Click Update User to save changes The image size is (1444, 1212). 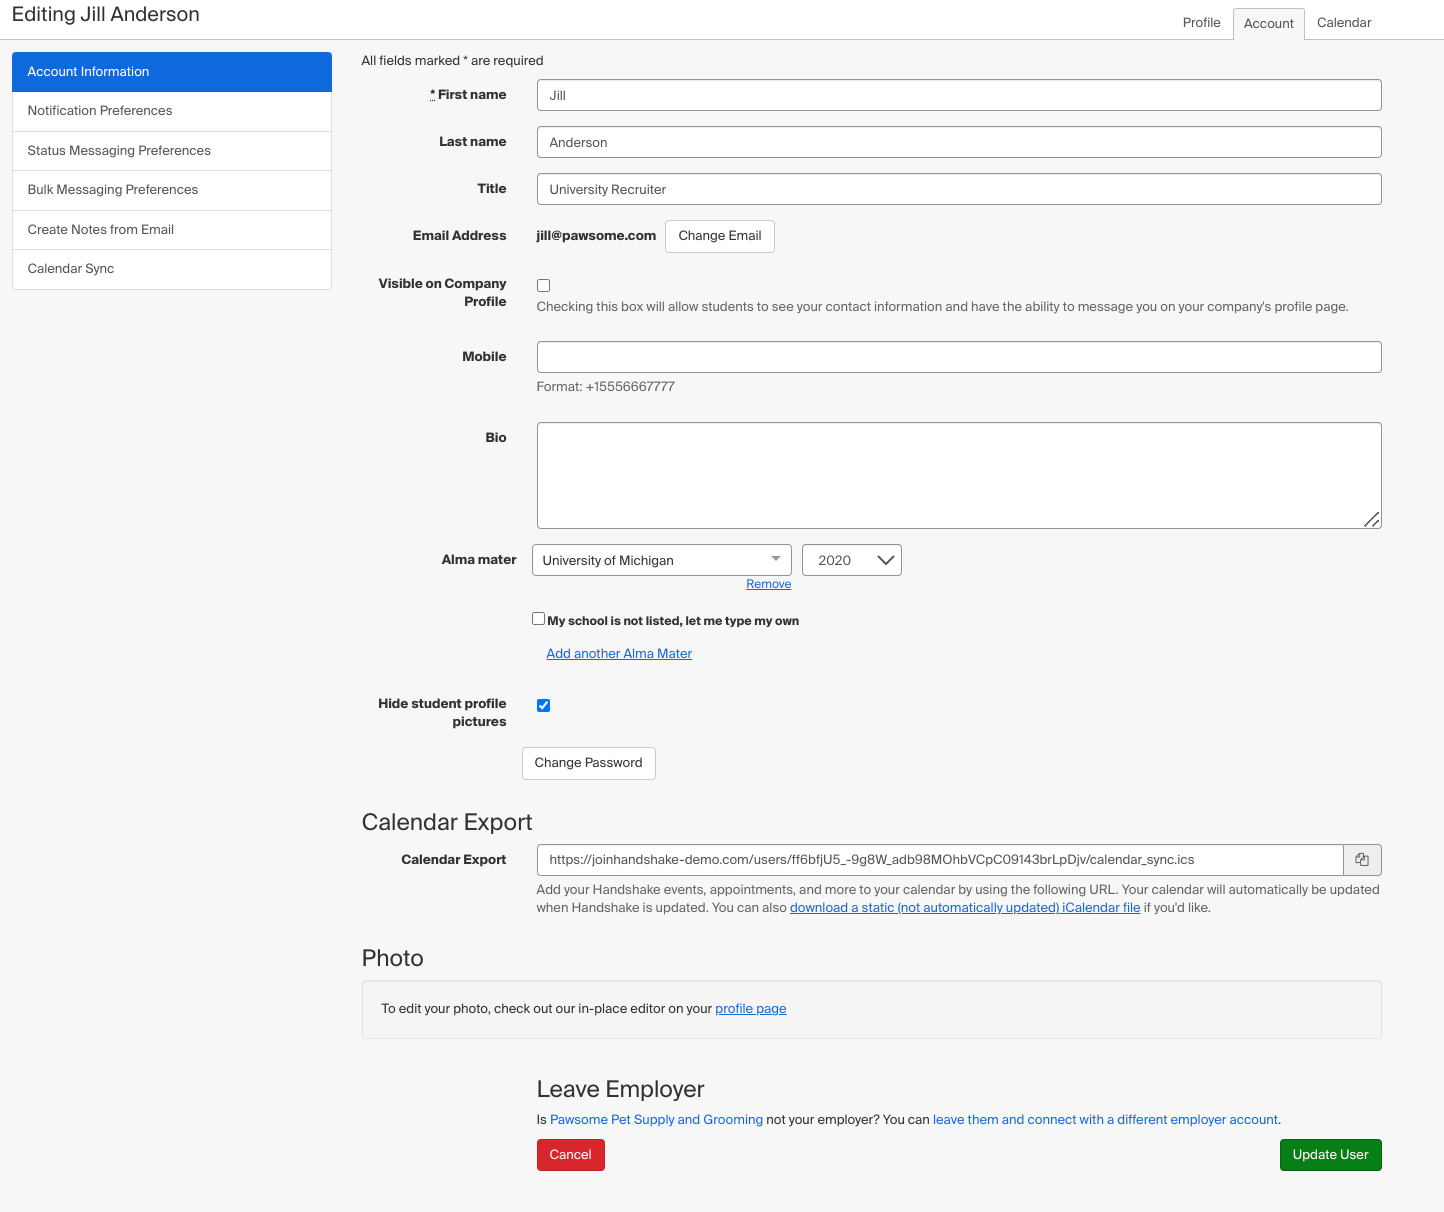click(x=1330, y=1155)
